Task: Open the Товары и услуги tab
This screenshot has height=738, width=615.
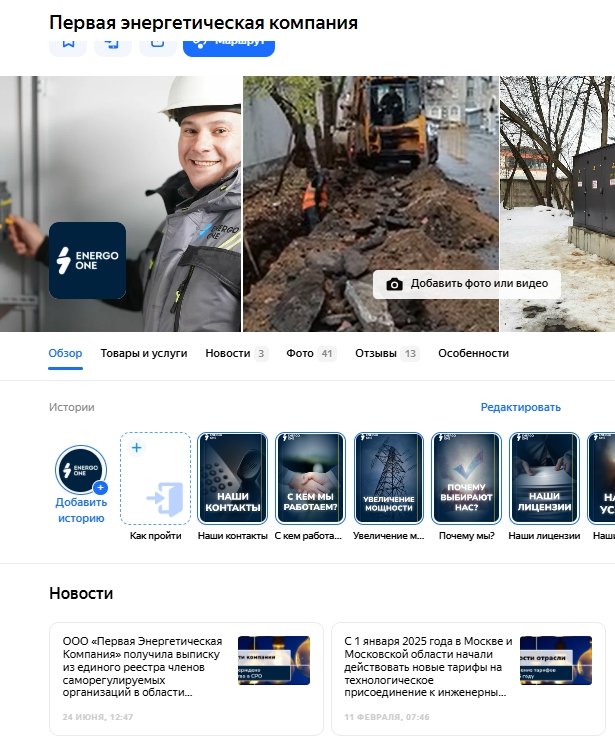Action: click(144, 353)
